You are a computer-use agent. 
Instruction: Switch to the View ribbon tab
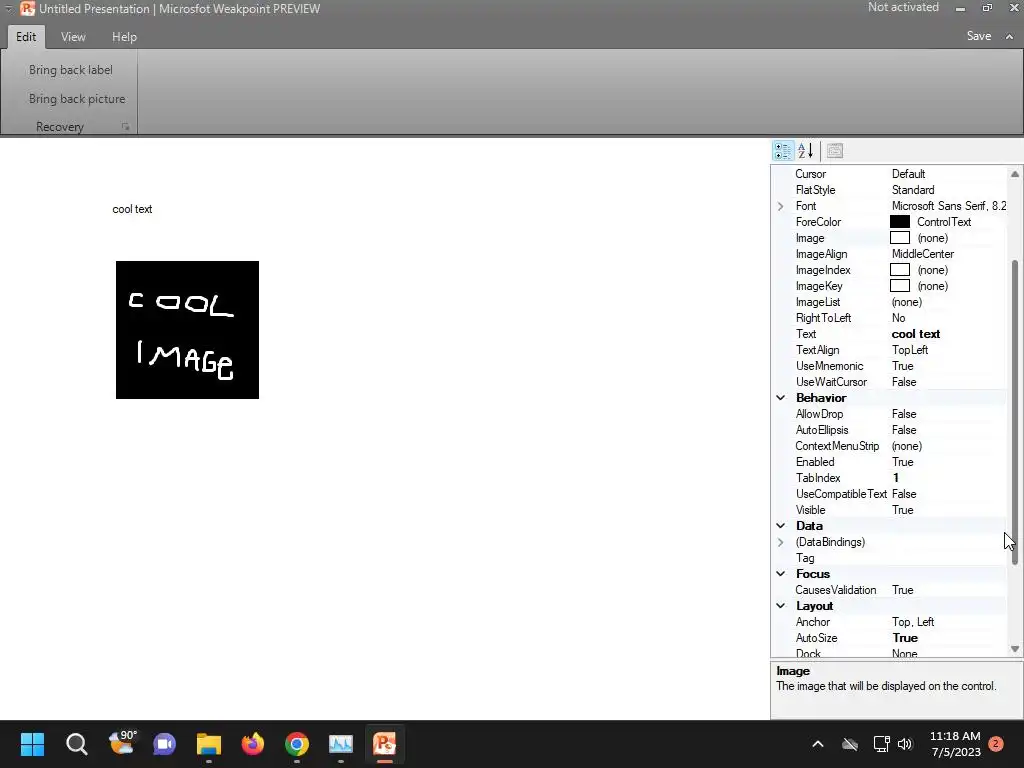click(73, 37)
